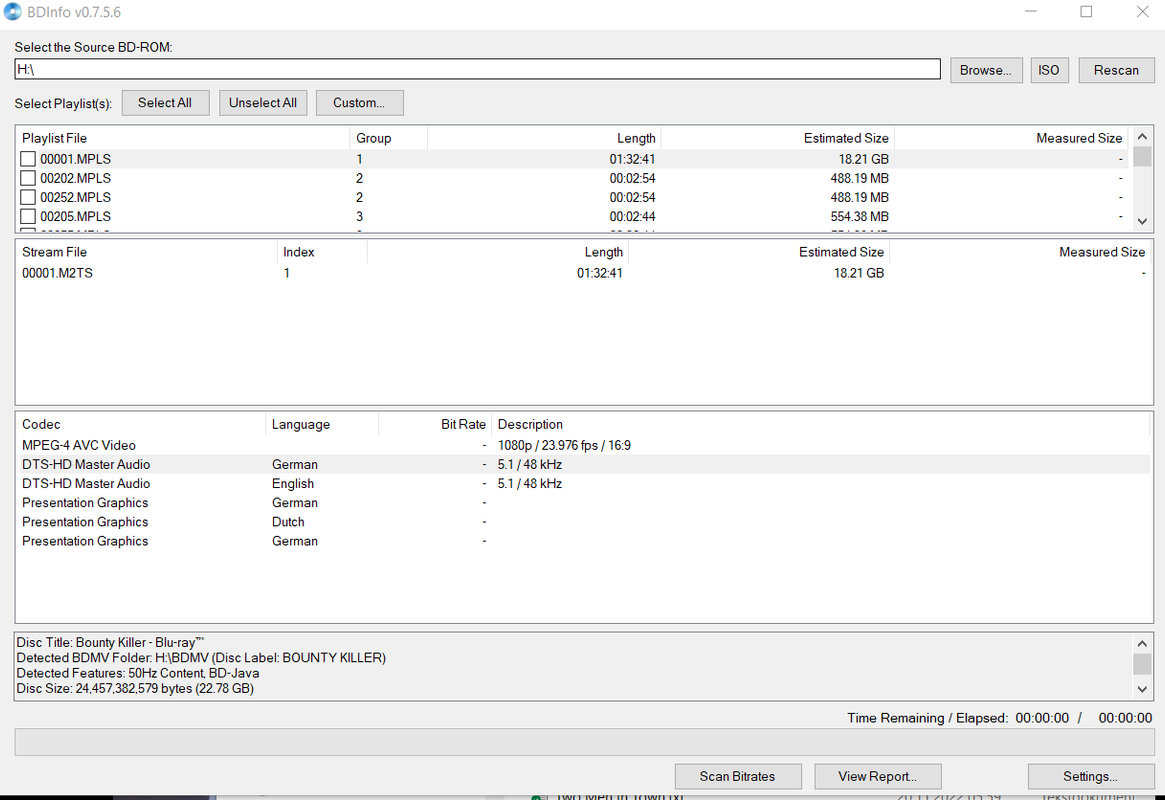This screenshot has height=800, width=1165.
Task: Click the disc info scrollbar down arrow
Action: [1142, 689]
